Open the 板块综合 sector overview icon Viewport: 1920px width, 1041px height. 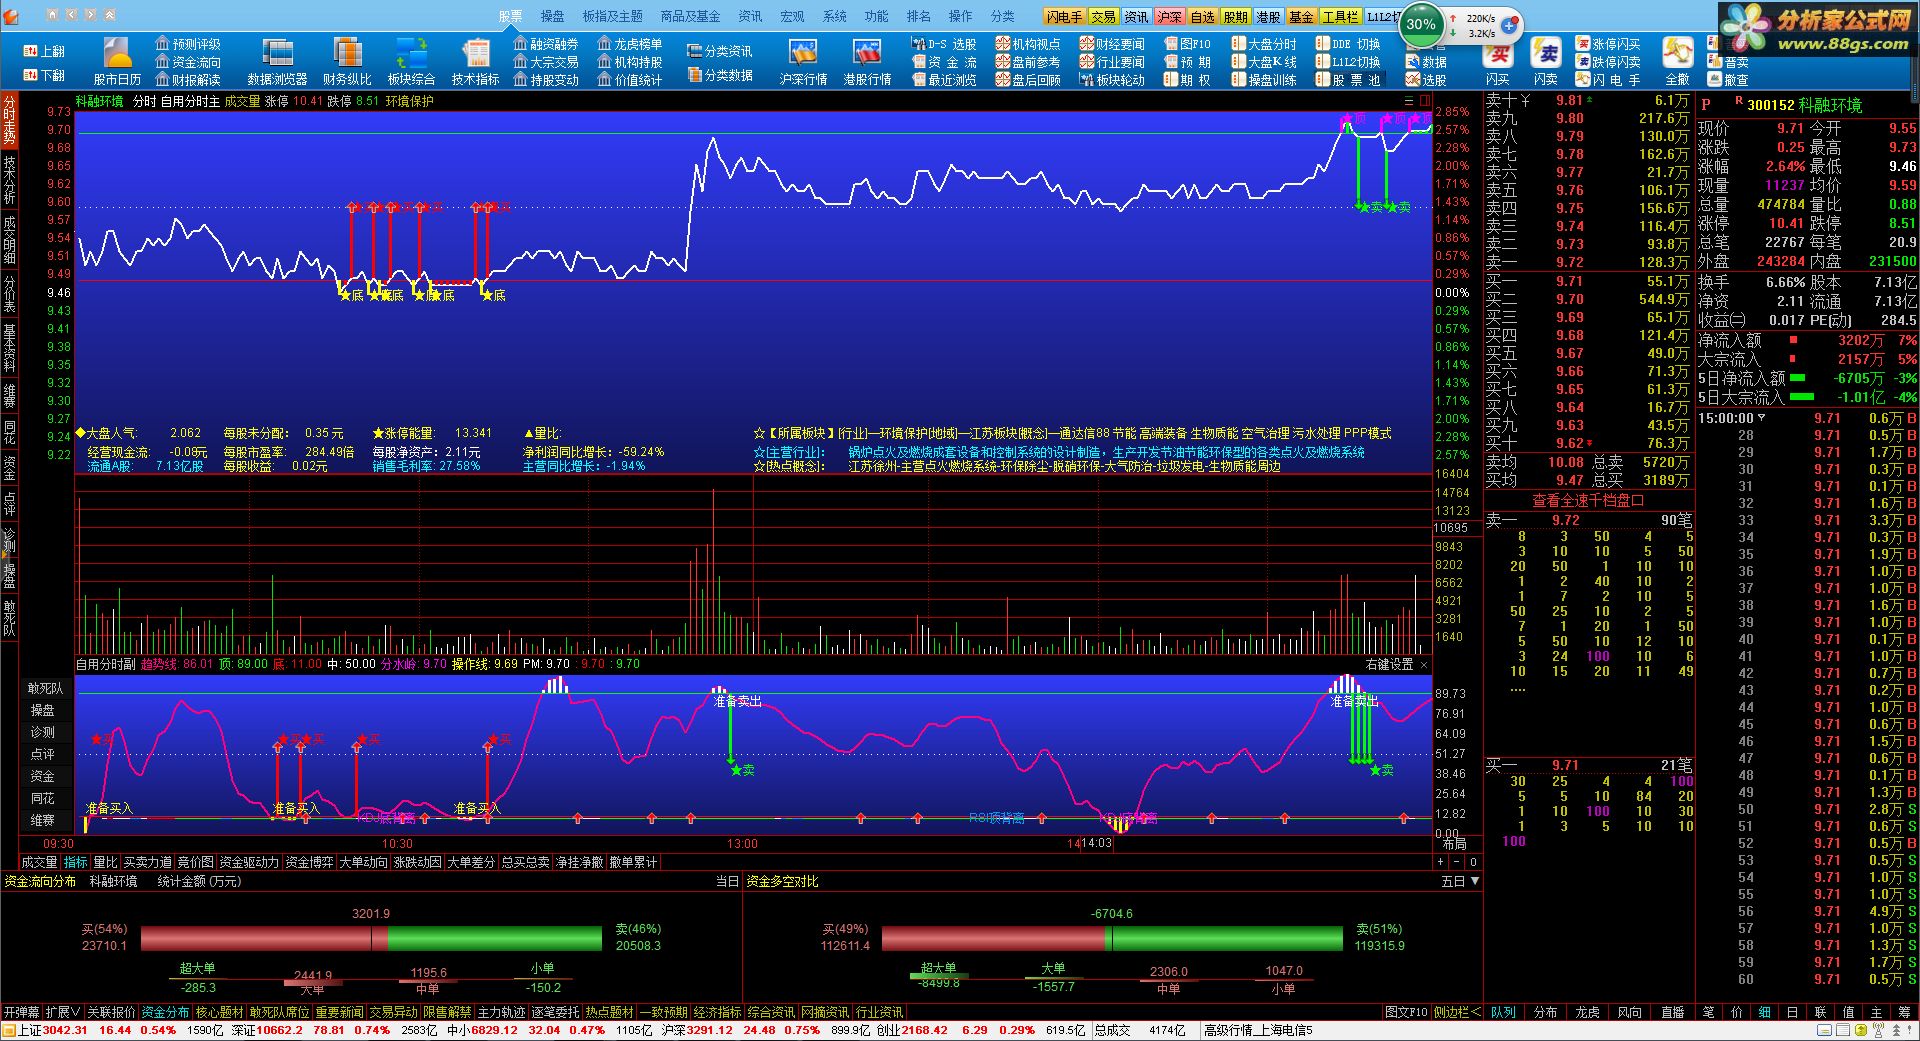coord(411,61)
